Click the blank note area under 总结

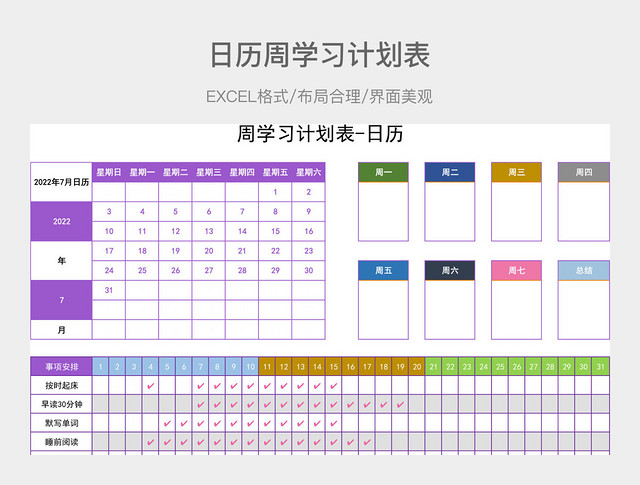[x=584, y=310]
